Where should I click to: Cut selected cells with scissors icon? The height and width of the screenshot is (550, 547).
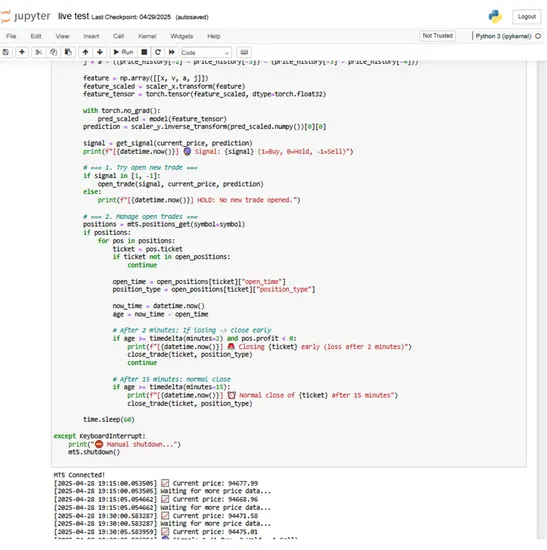(x=39, y=52)
